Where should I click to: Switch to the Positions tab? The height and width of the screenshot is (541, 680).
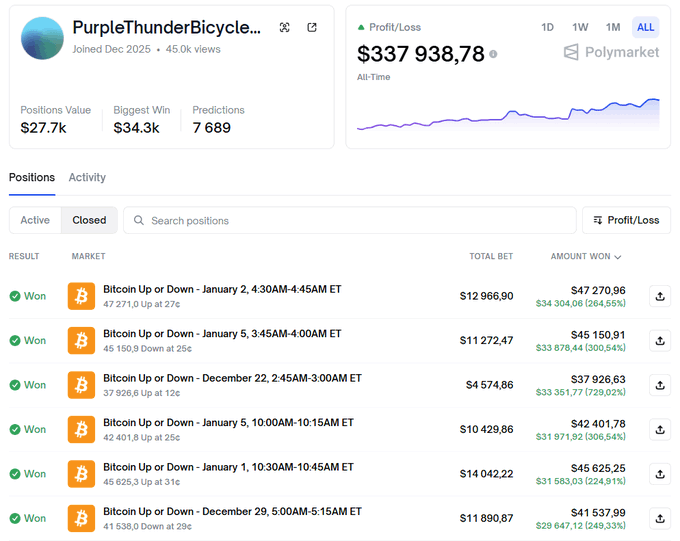[32, 177]
